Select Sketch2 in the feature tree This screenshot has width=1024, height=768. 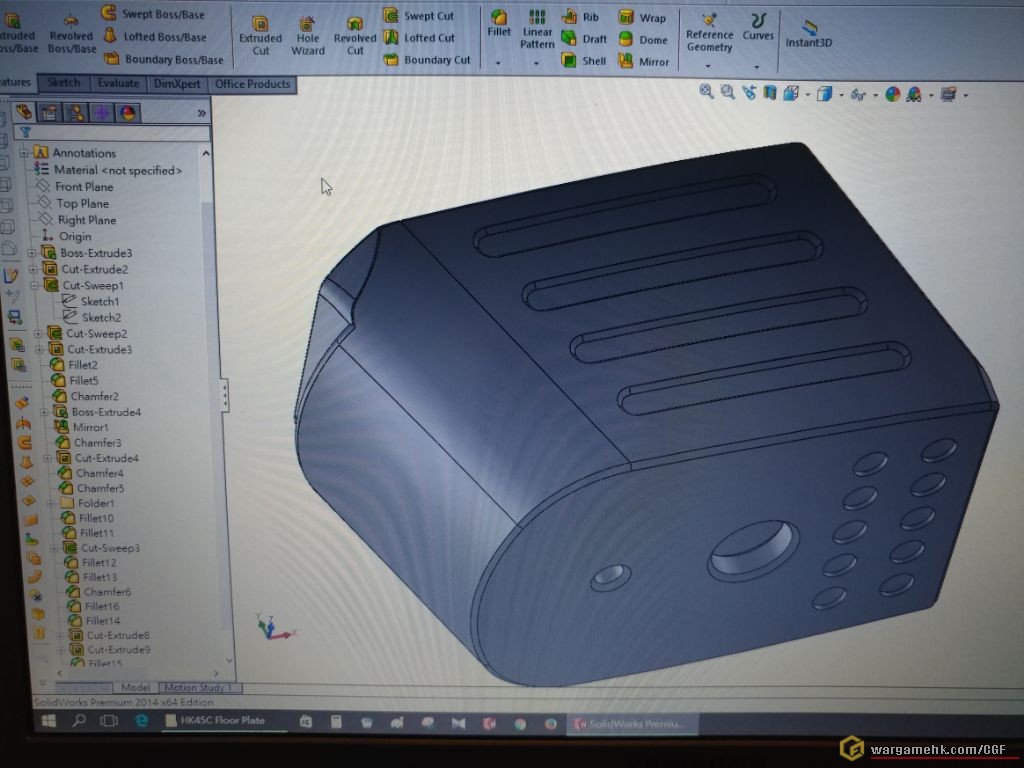click(100, 318)
